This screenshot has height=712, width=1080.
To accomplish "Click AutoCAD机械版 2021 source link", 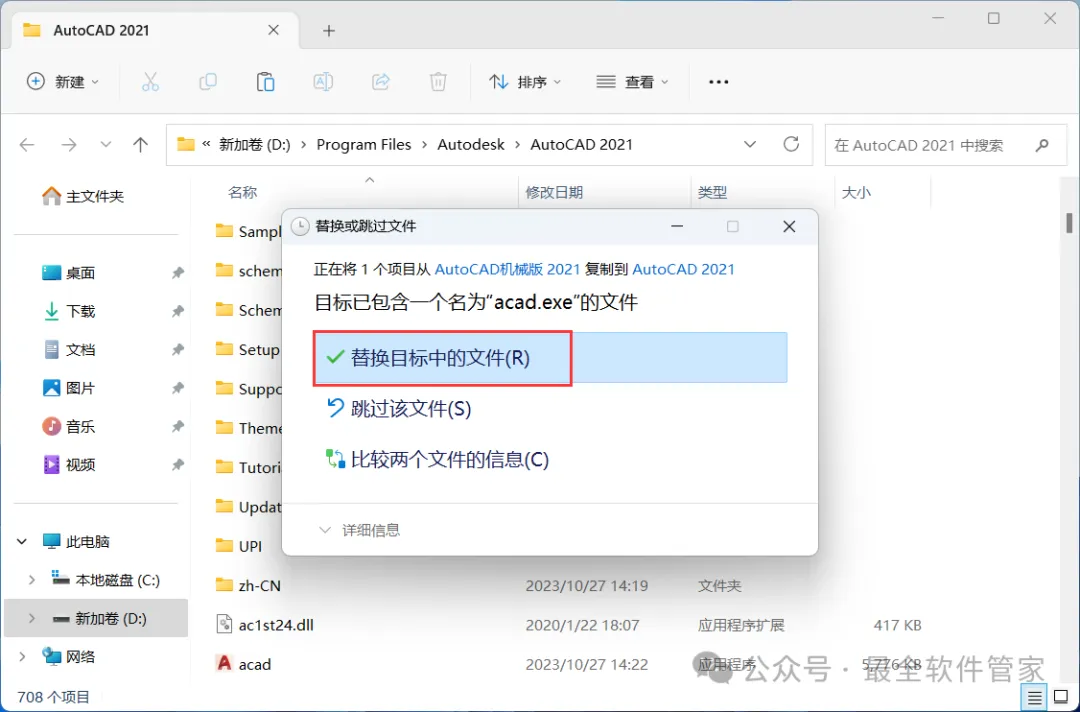I will 507,269.
